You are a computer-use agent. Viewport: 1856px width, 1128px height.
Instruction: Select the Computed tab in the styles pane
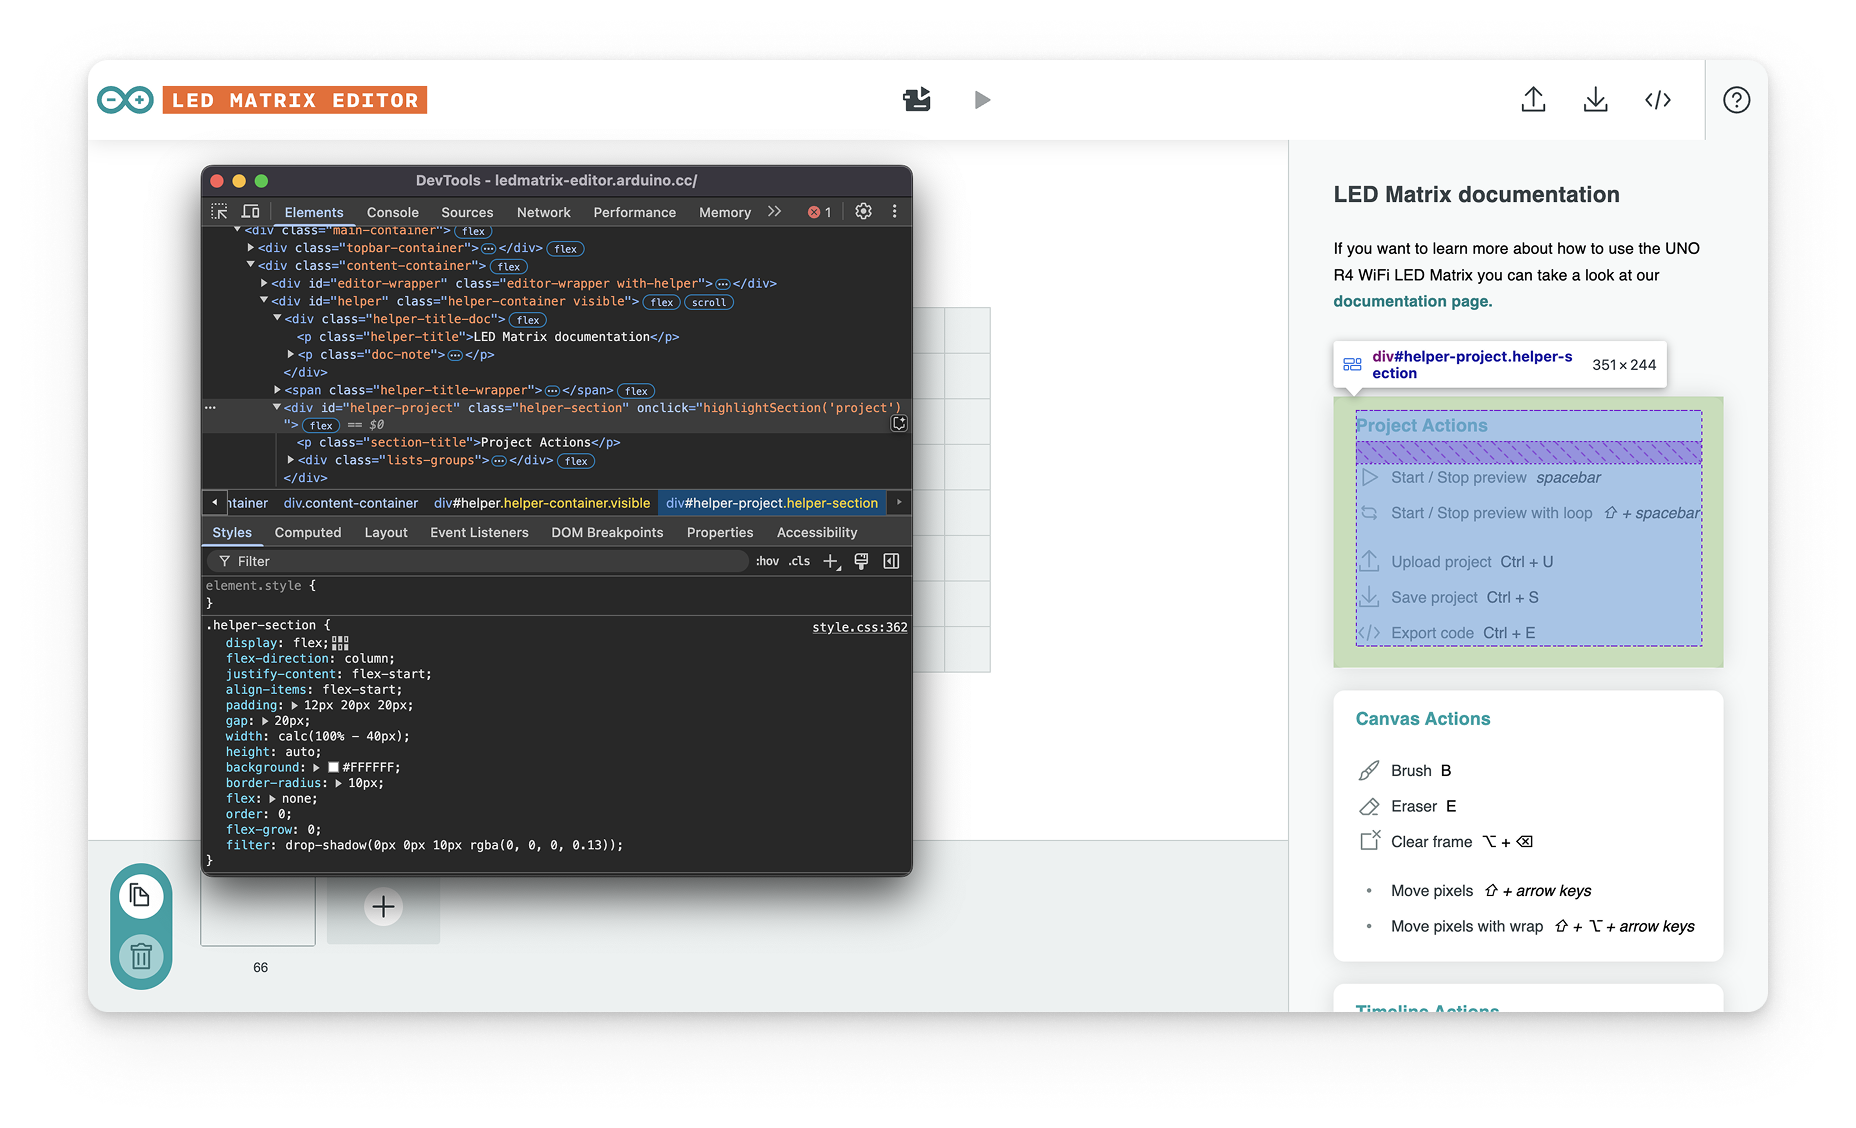tap(308, 533)
